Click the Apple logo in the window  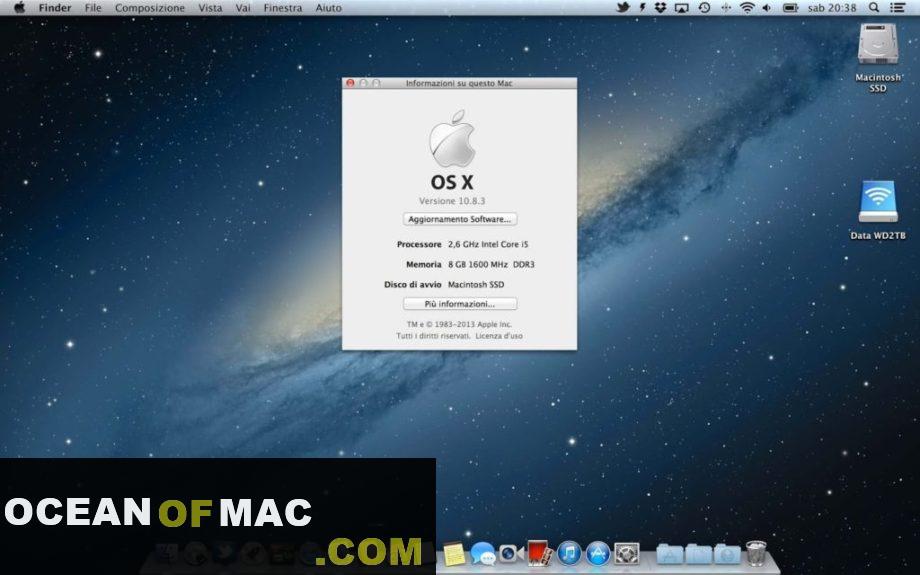[x=452, y=138]
